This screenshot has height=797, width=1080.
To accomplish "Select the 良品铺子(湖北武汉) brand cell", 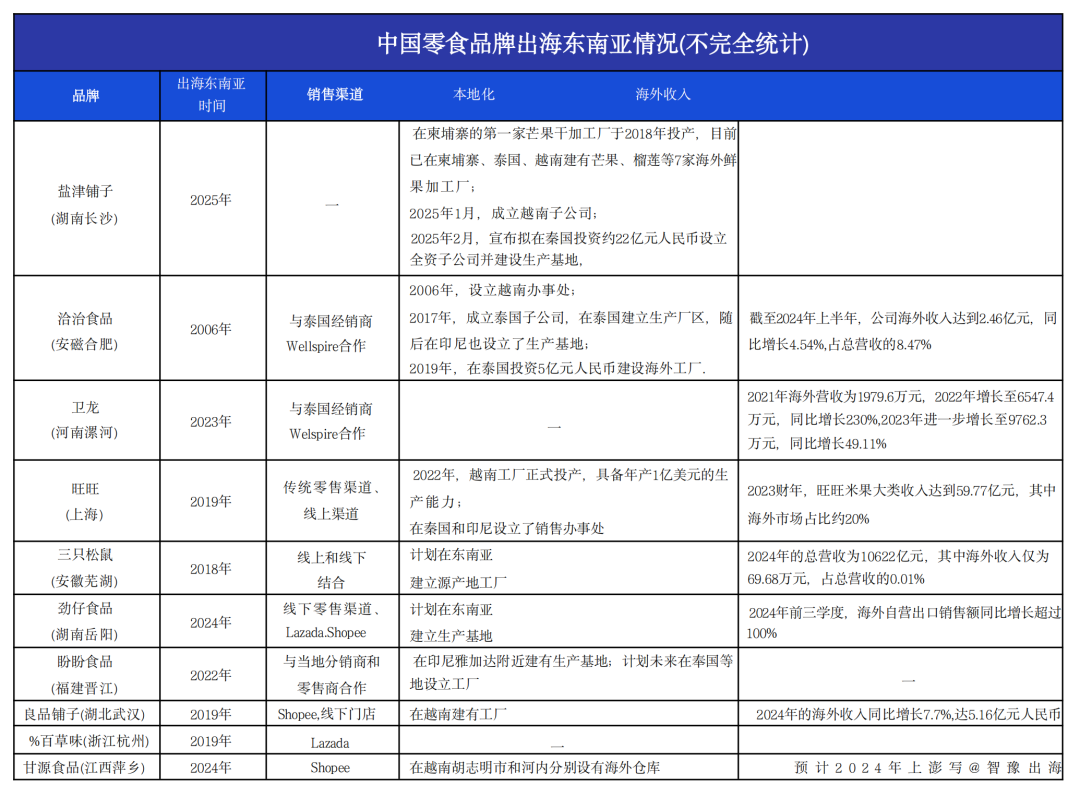I will pos(86,714).
